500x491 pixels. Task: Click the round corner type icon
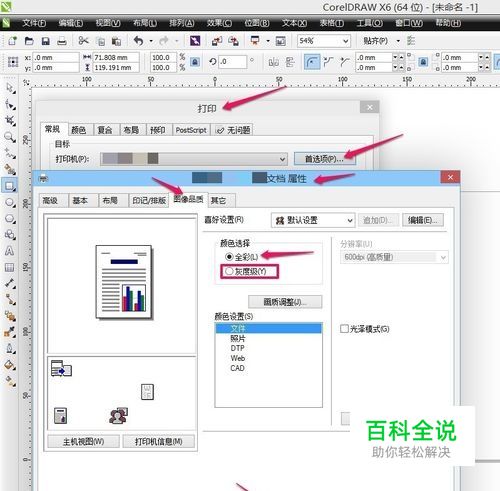[x=312, y=62]
